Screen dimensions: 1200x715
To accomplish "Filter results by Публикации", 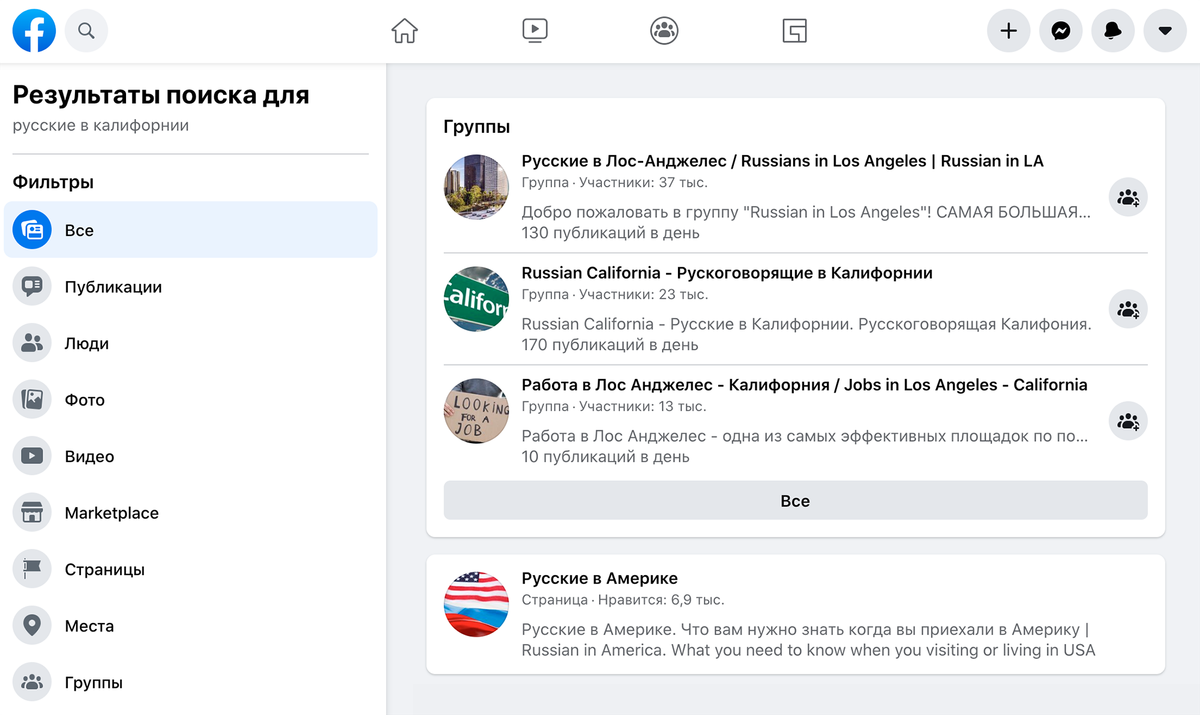I will coord(113,287).
